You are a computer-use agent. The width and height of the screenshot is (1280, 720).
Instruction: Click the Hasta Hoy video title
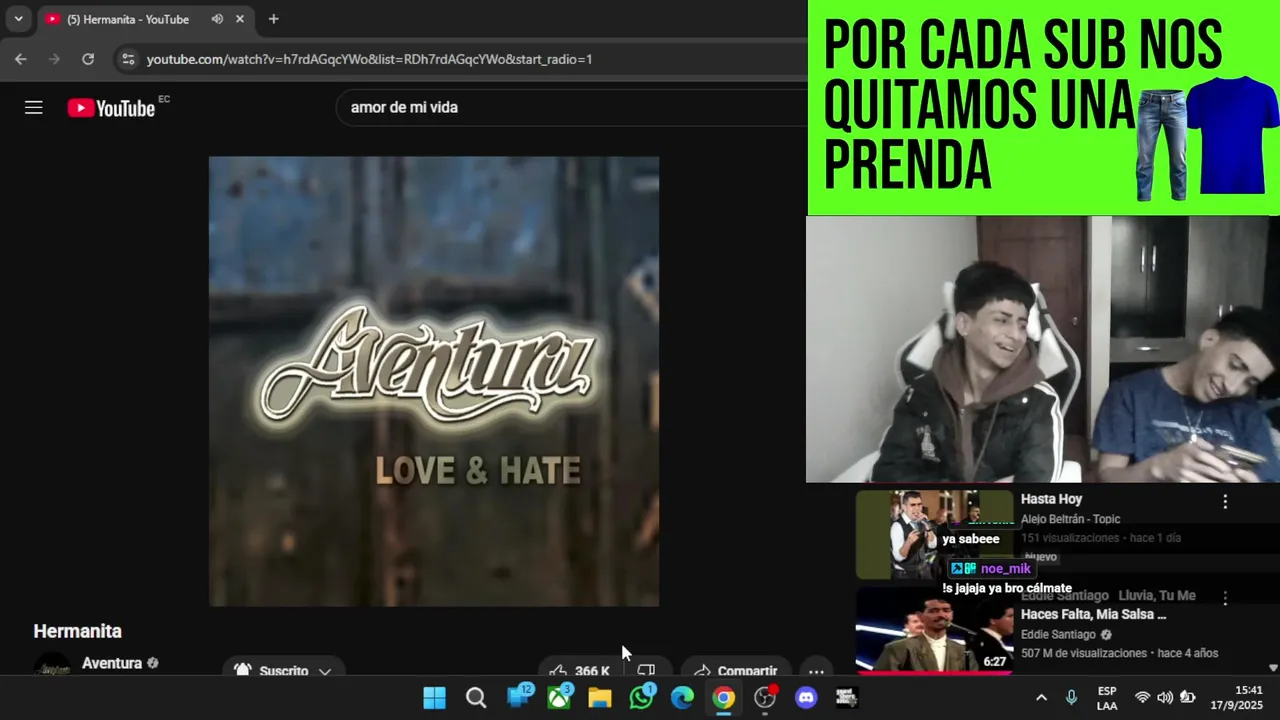pos(1051,499)
